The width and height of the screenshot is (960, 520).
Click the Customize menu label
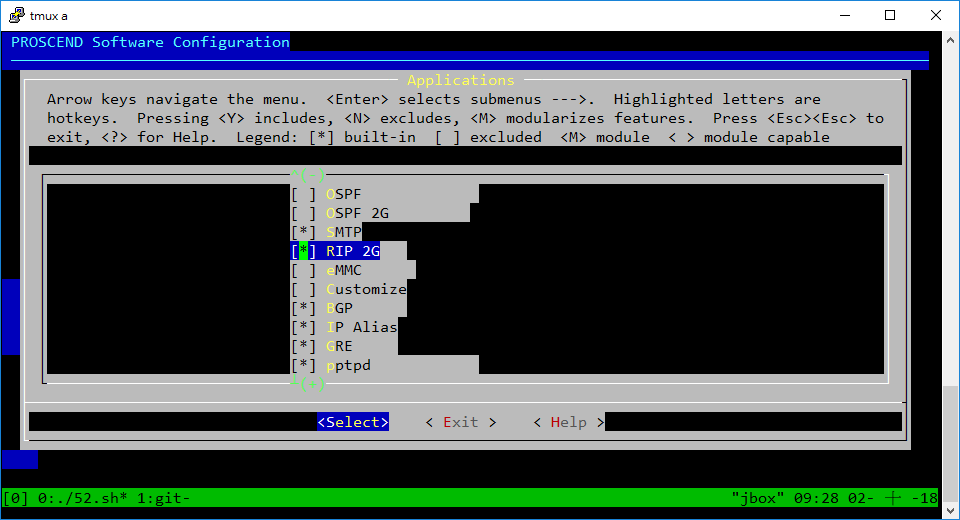[366, 289]
